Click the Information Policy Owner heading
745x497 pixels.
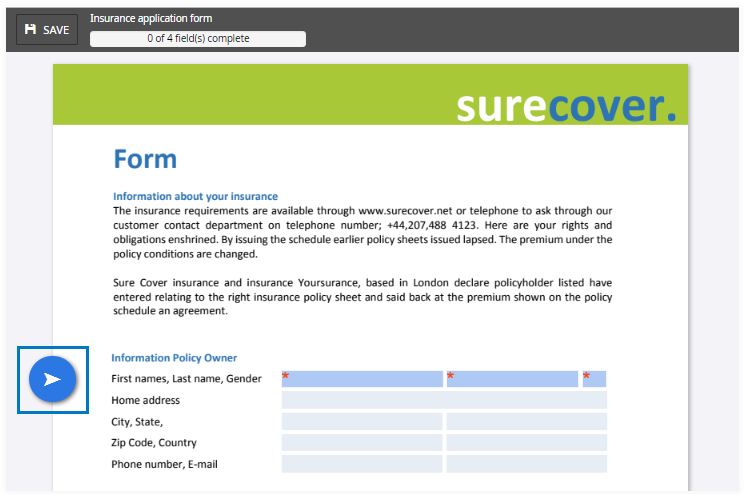(x=174, y=357)
